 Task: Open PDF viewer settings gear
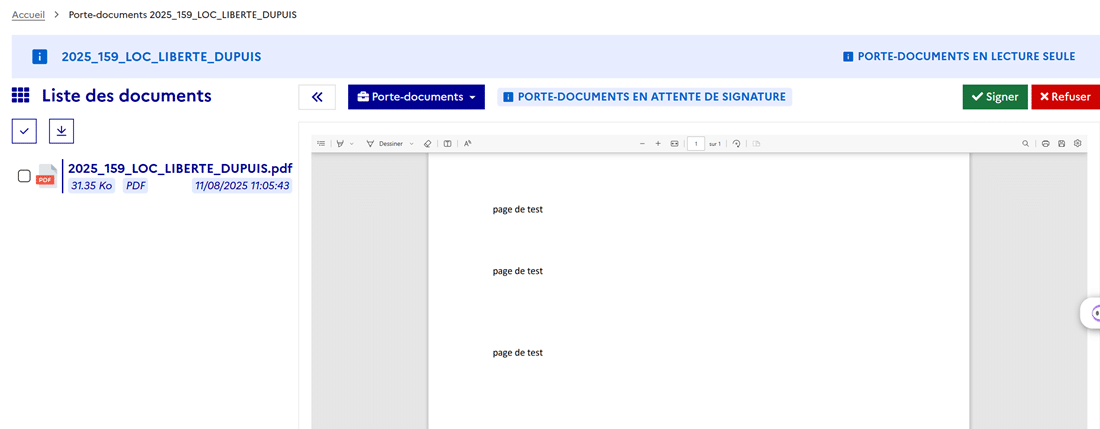[x=1078, y=144]
